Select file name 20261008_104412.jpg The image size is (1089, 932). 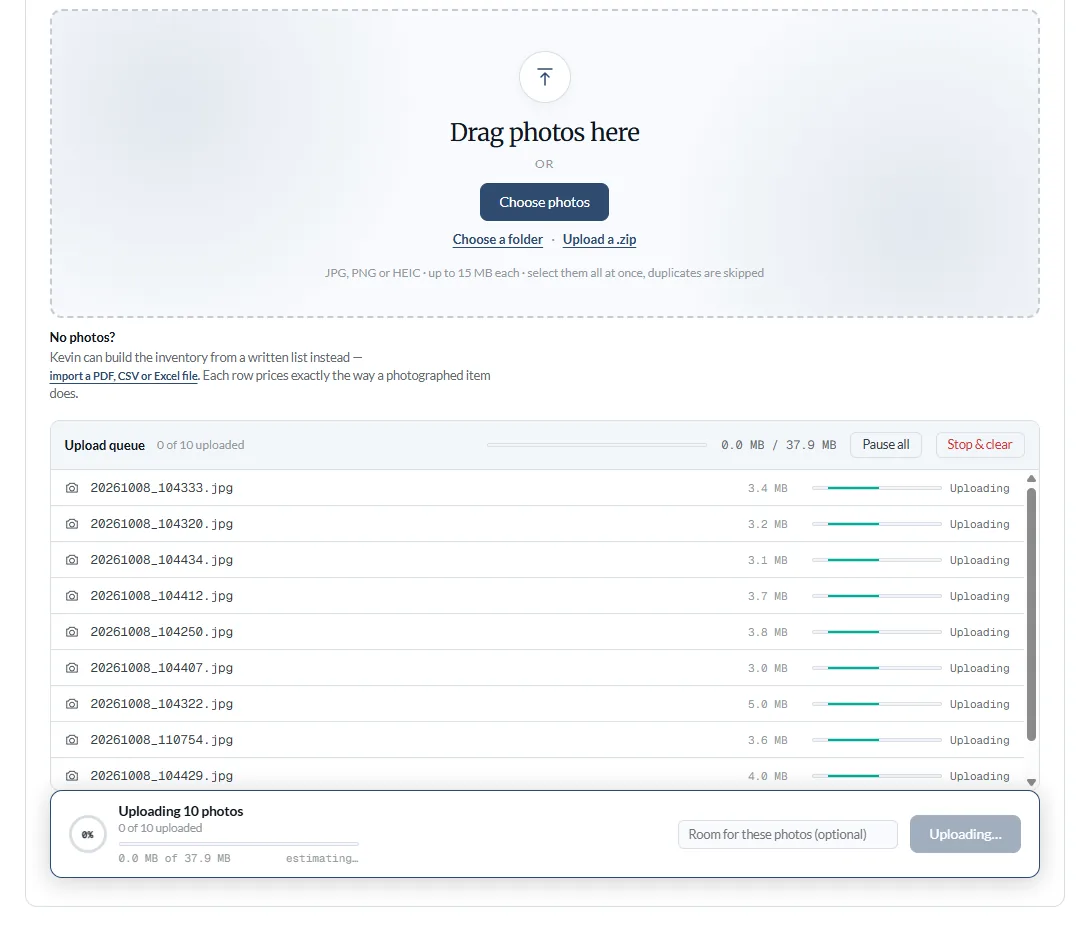[161, 597]
